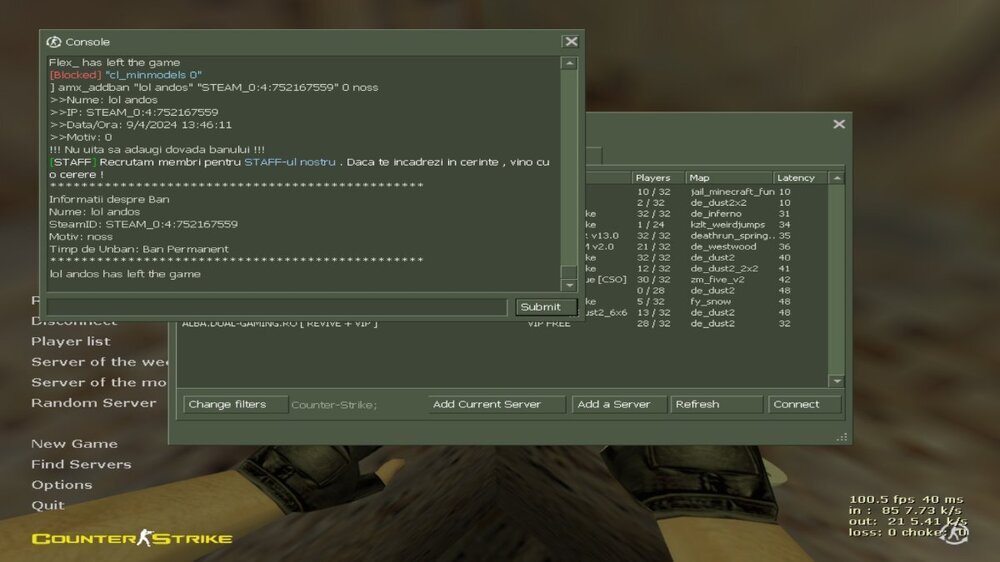Click the console command input field
1000x562 pixels.
276,307
